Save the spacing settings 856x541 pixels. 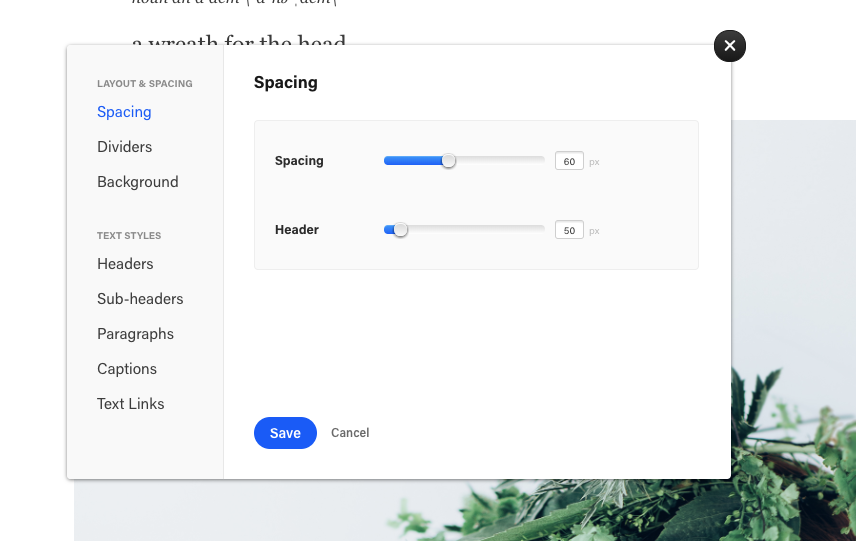[x=285, y=433]
